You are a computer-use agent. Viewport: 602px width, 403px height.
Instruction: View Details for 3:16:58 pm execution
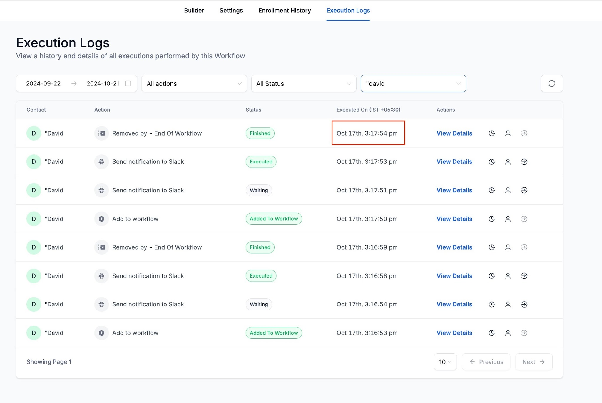[x=454, y=276]
